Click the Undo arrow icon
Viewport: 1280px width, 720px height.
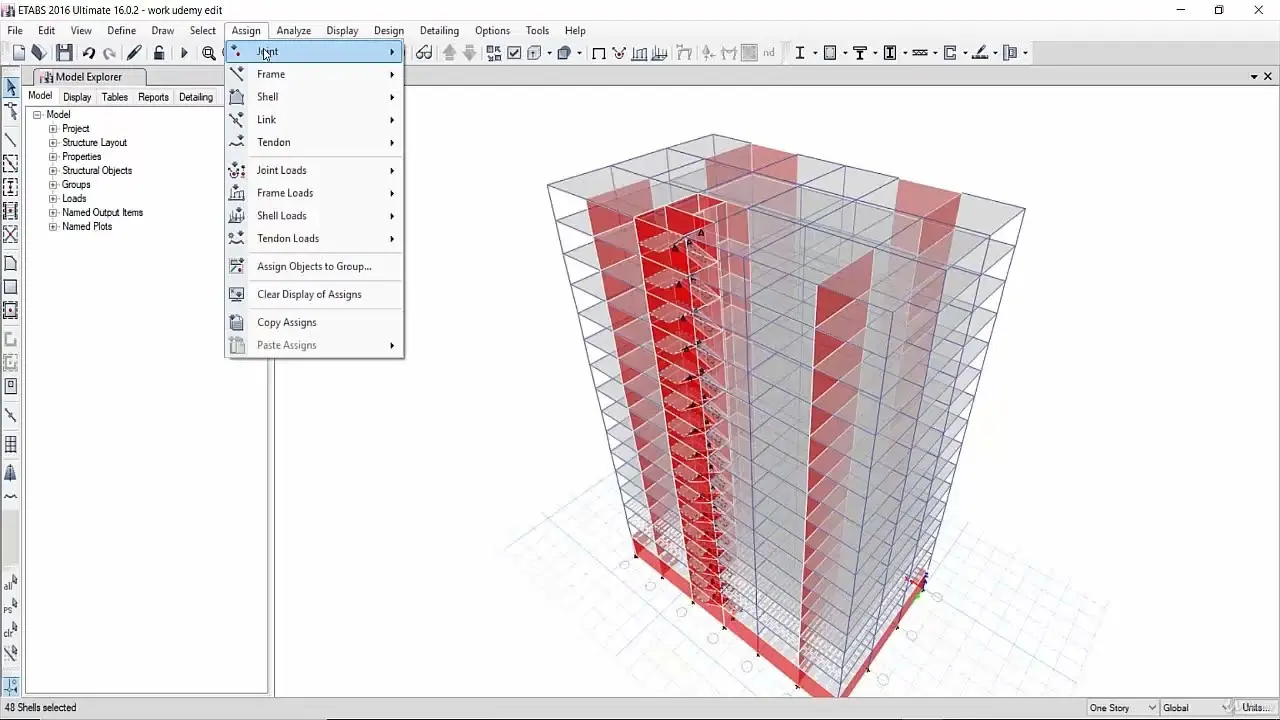pyautogui.click(x=89, y=53)
